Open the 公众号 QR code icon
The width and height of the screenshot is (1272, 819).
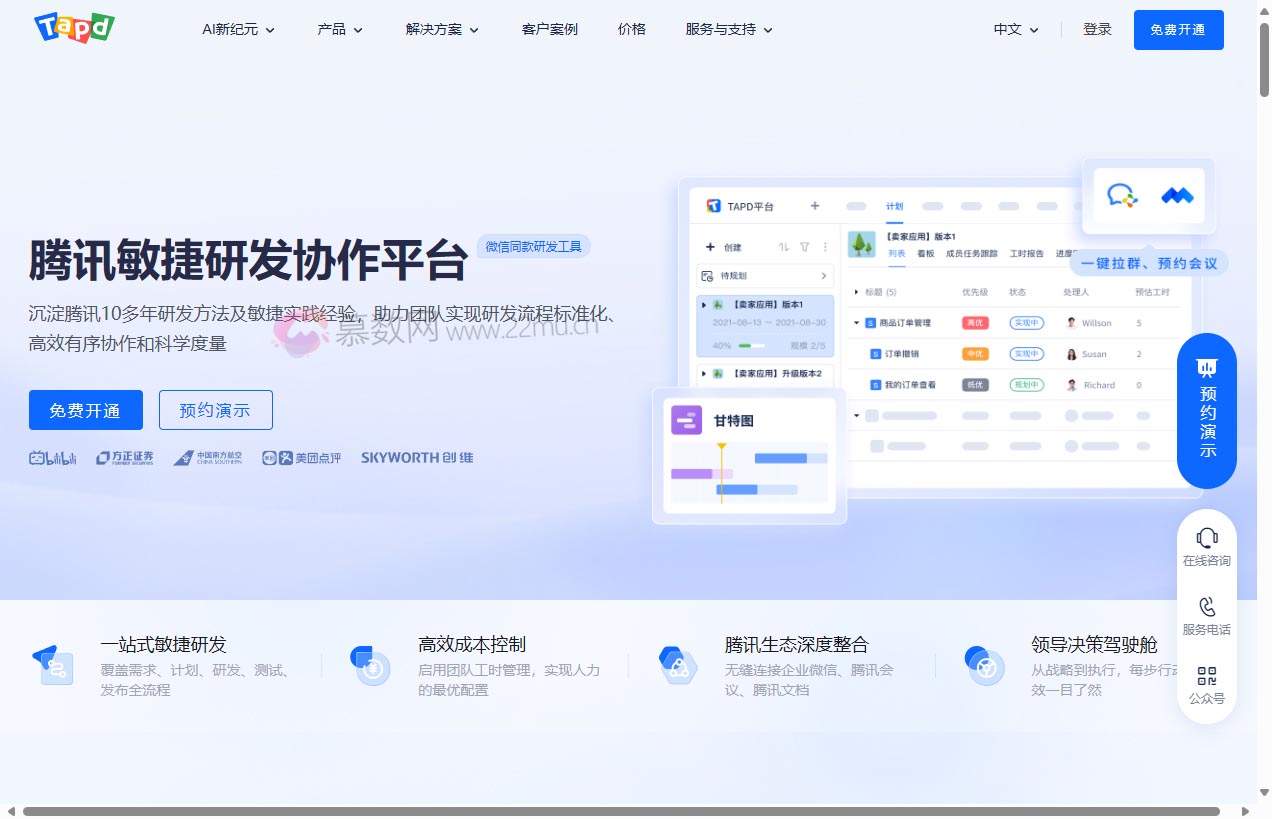[x=1207, y=676]
